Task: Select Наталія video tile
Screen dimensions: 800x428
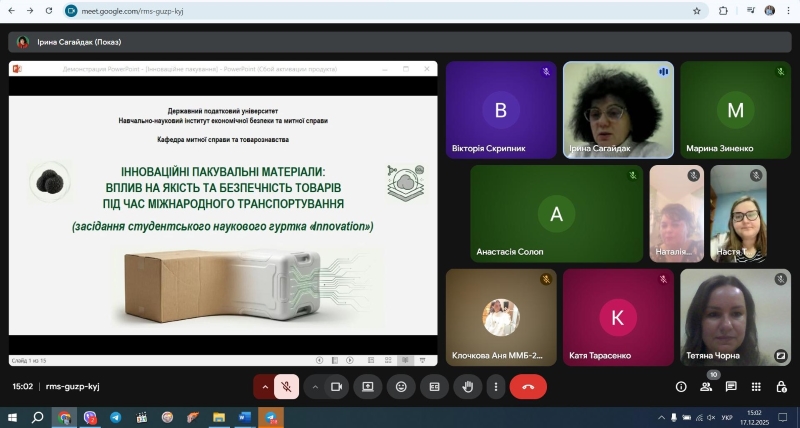Action: (677, 213)
